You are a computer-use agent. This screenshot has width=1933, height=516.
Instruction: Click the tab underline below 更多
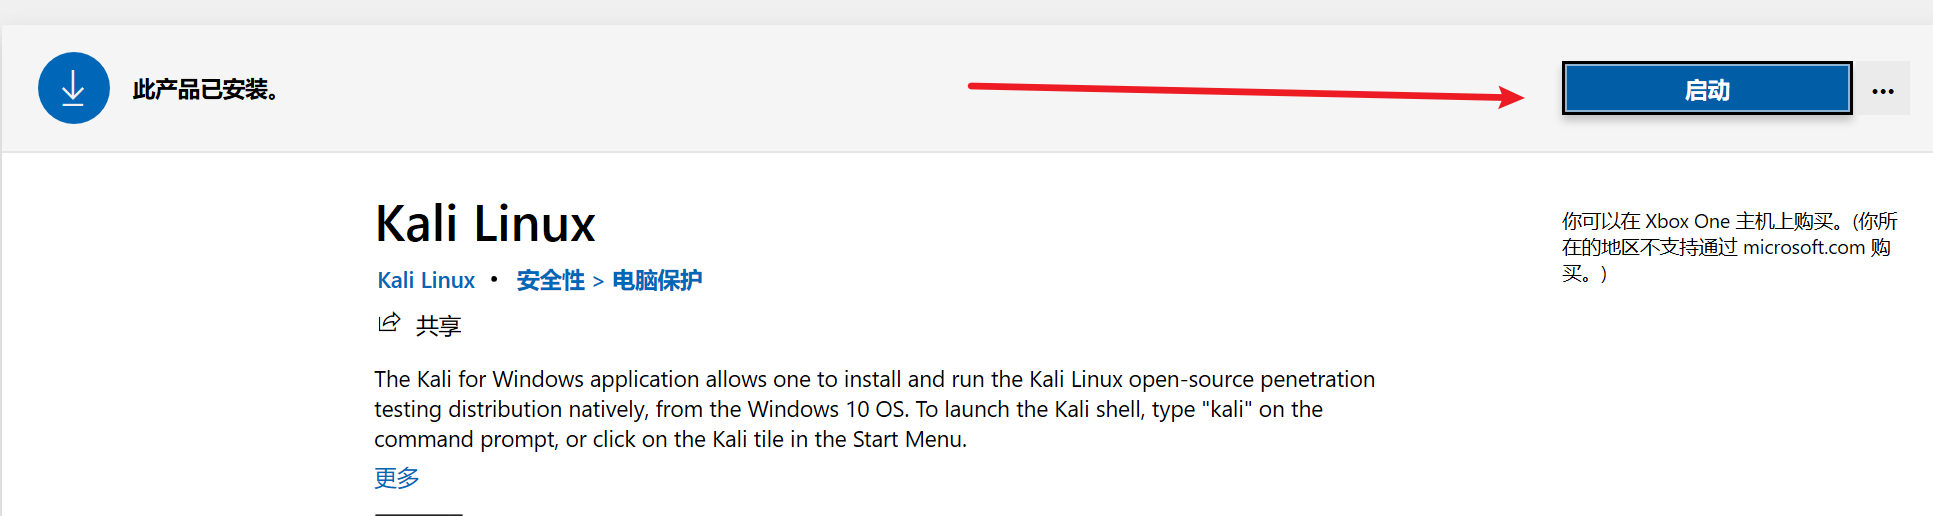418,513
